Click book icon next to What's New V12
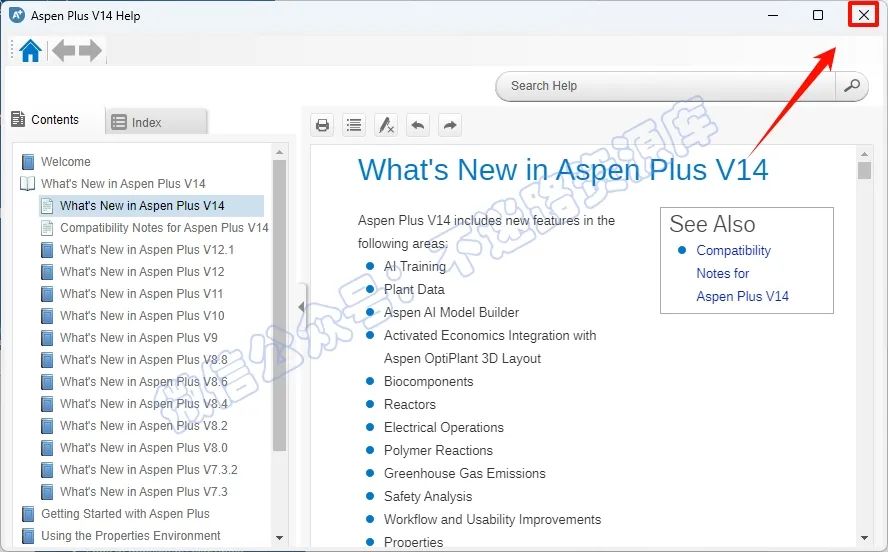 (48, 272)
